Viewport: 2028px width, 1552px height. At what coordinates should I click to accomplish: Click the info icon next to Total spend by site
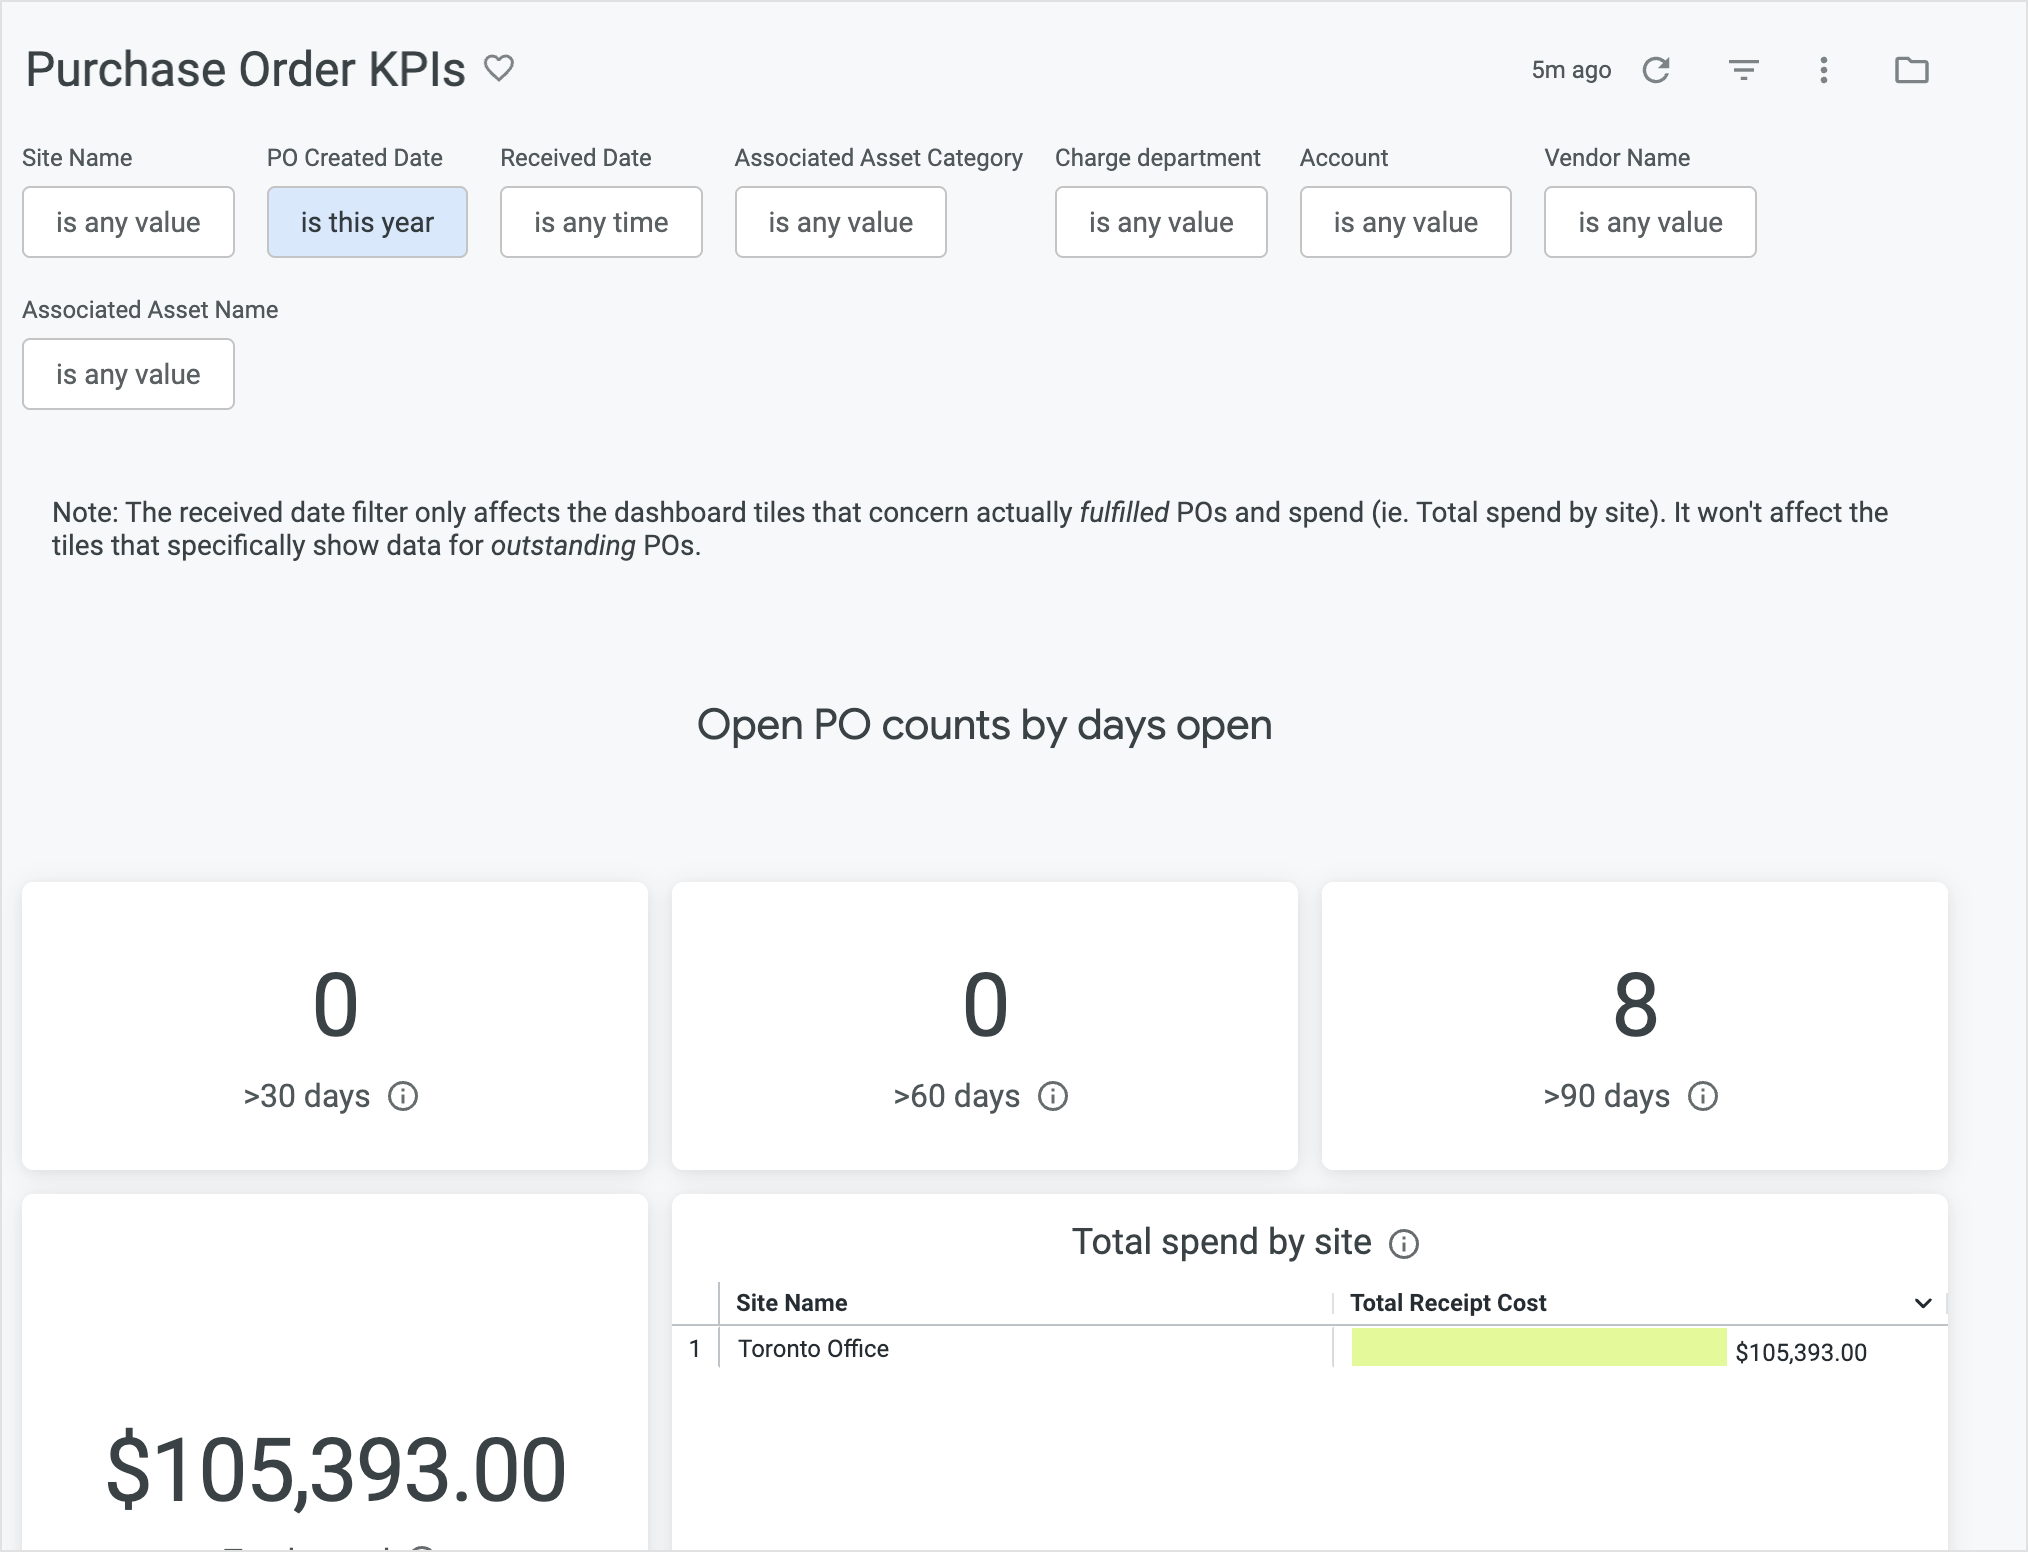pos(1405,1243)
